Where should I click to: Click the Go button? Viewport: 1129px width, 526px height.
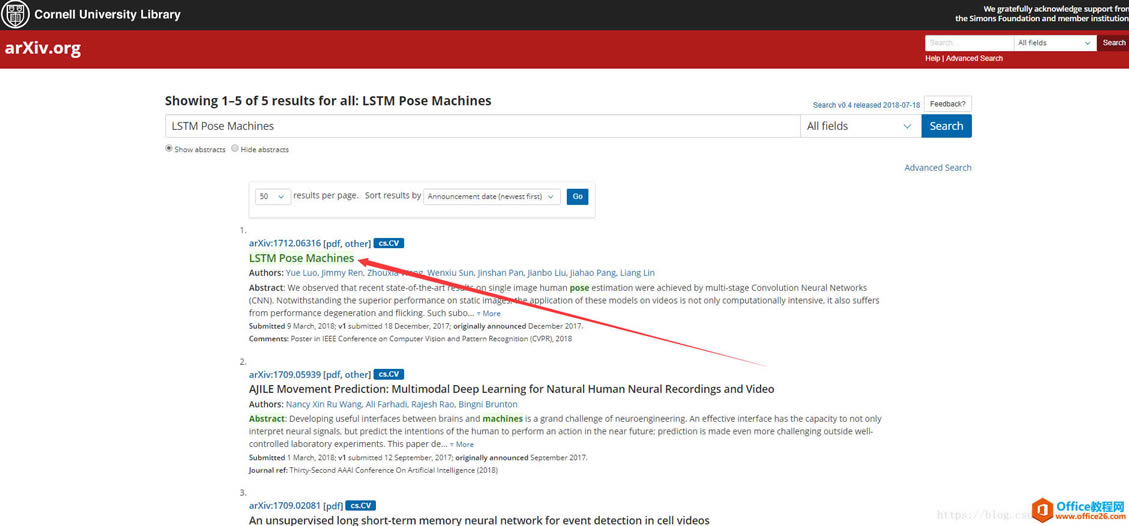click(577, 196)
